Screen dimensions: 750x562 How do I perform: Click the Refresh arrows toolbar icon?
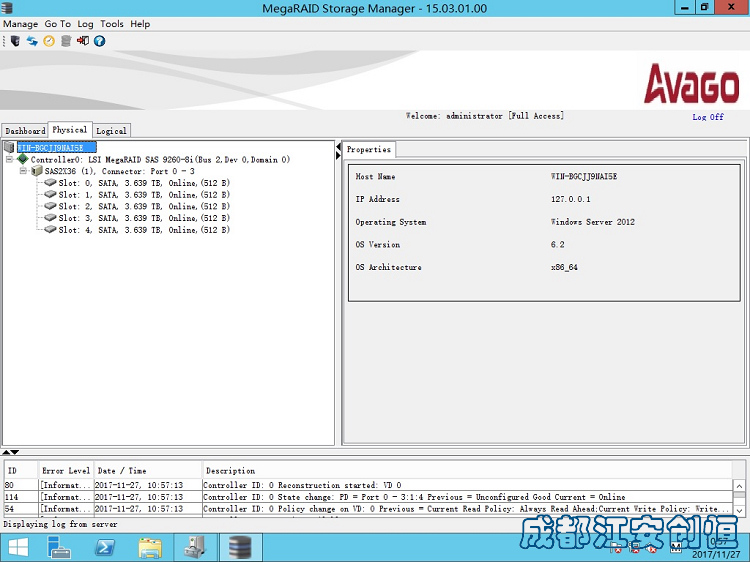tap(32, 41)
